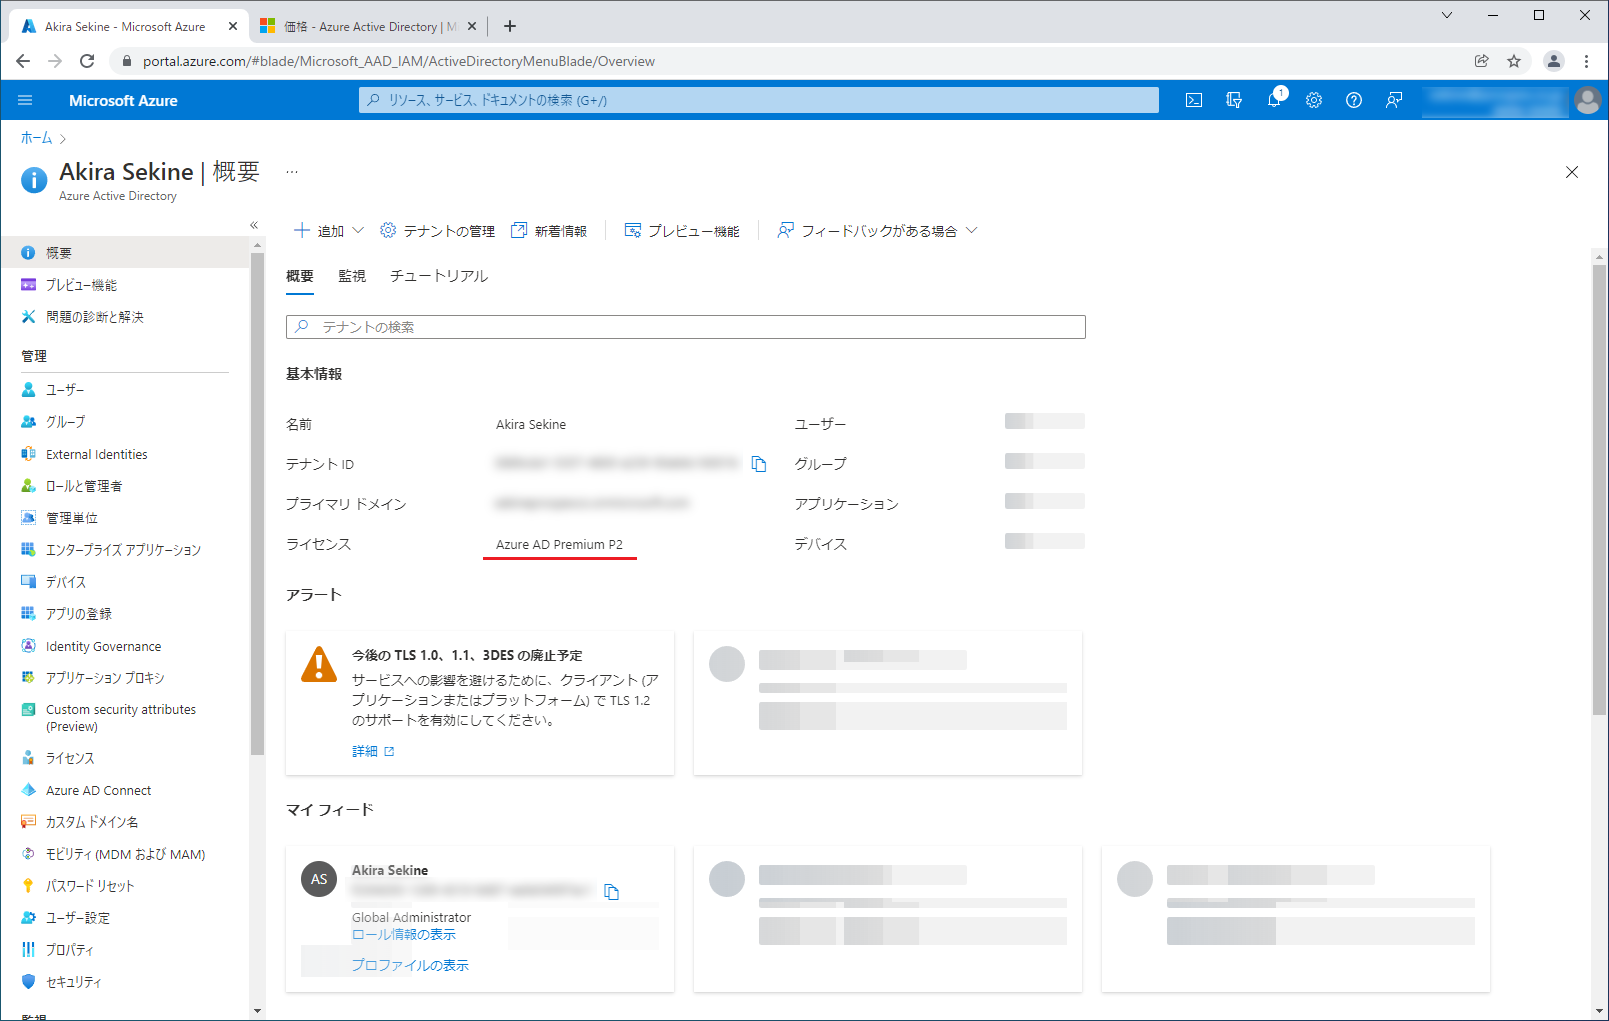Open エンタープライズ アプリケーション in the side menu
The width and height of the screenshot is (1609, 1021).
125,550
